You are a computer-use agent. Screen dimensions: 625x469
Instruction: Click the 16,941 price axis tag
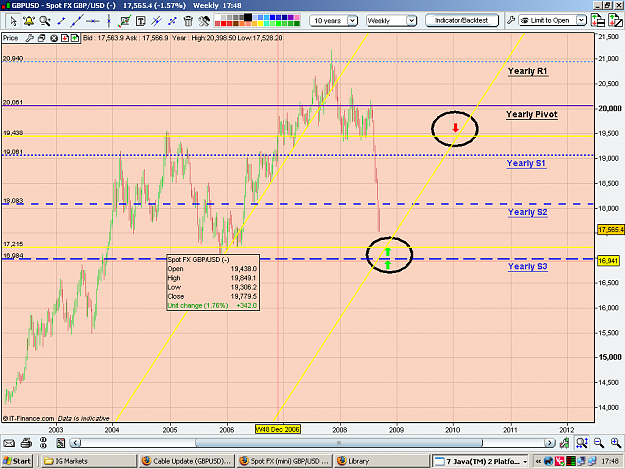[x=609, y=261]
